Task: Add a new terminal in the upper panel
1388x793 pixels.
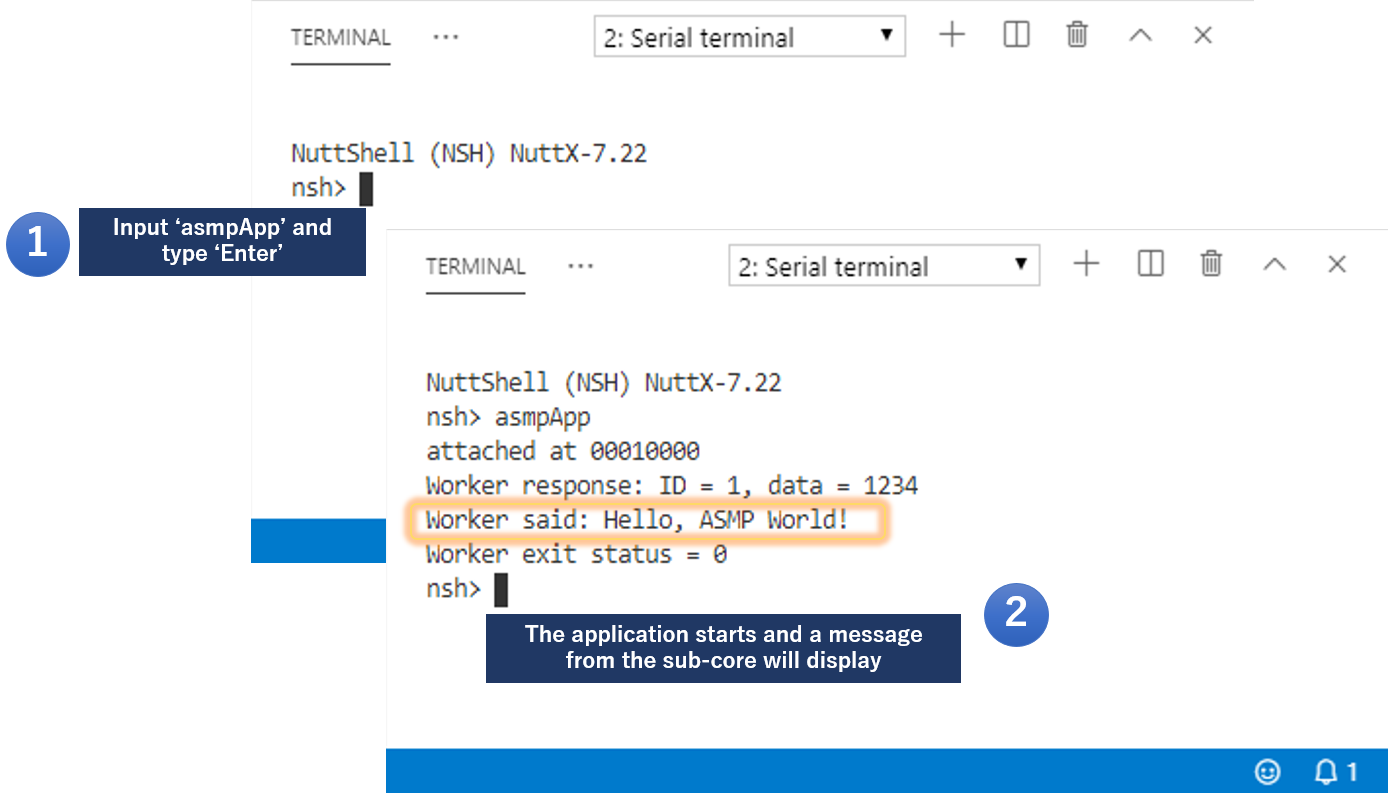Action: [x=952, y=35]
